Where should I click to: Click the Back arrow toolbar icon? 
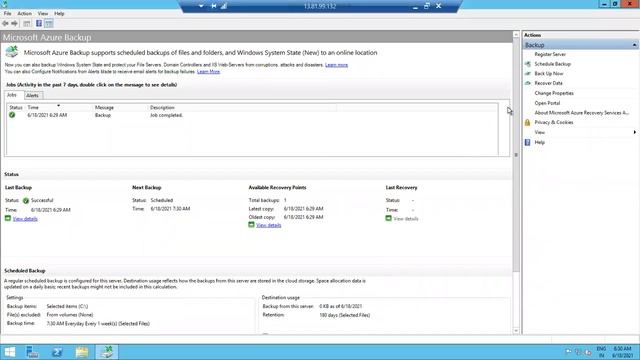pyautogui.click(x=5, y=23)
